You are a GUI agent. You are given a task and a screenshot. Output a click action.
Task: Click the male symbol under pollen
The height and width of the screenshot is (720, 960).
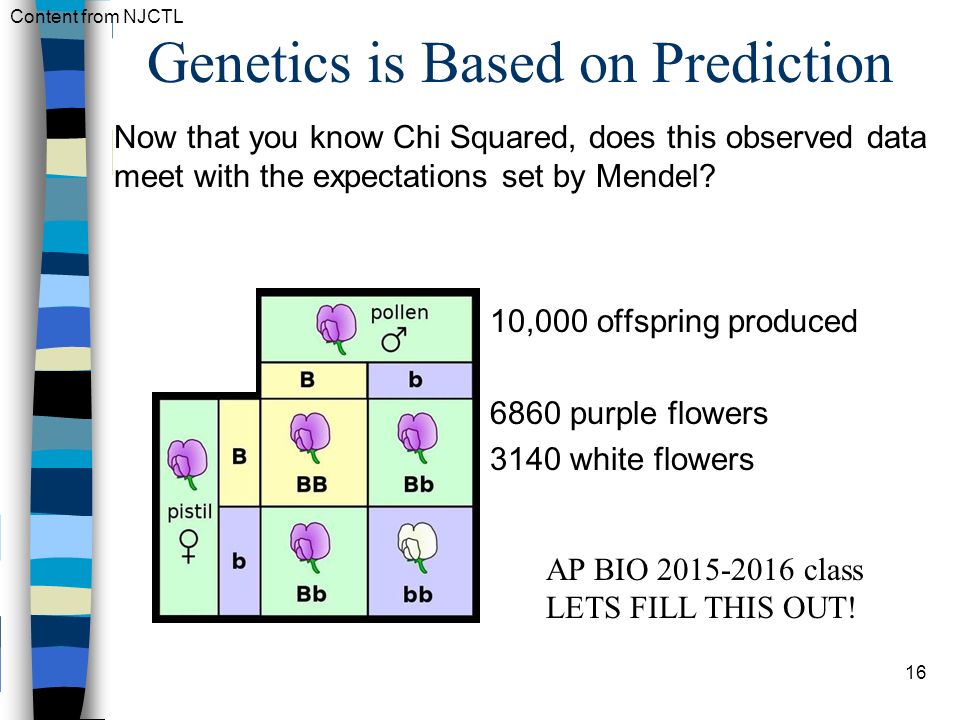394,340
